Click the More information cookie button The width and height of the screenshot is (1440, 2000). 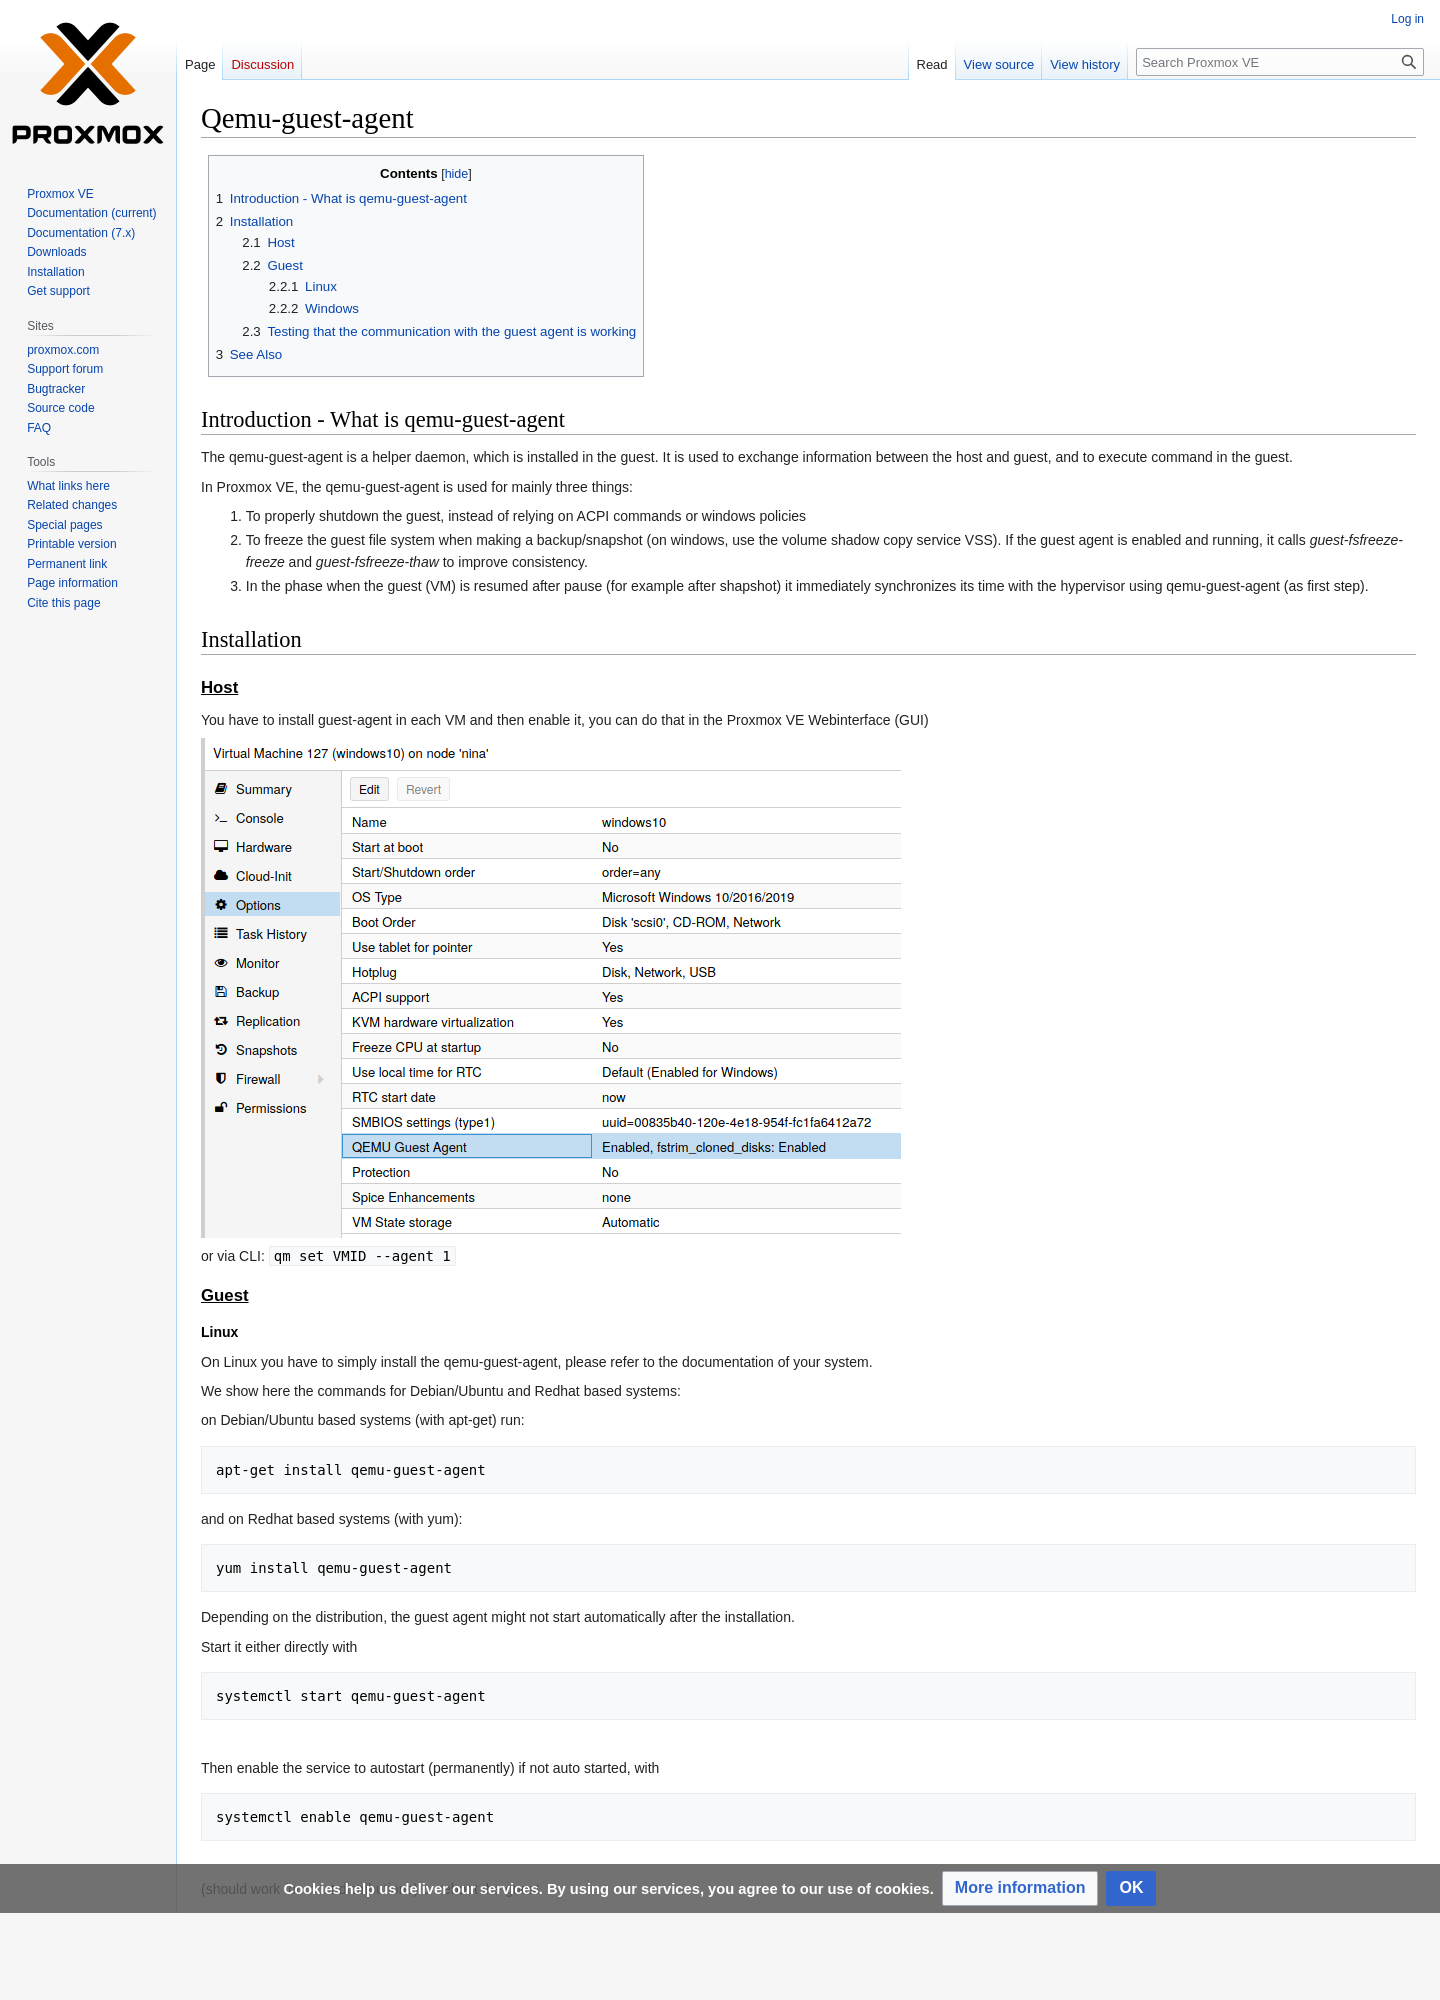pos(1020,1888)
